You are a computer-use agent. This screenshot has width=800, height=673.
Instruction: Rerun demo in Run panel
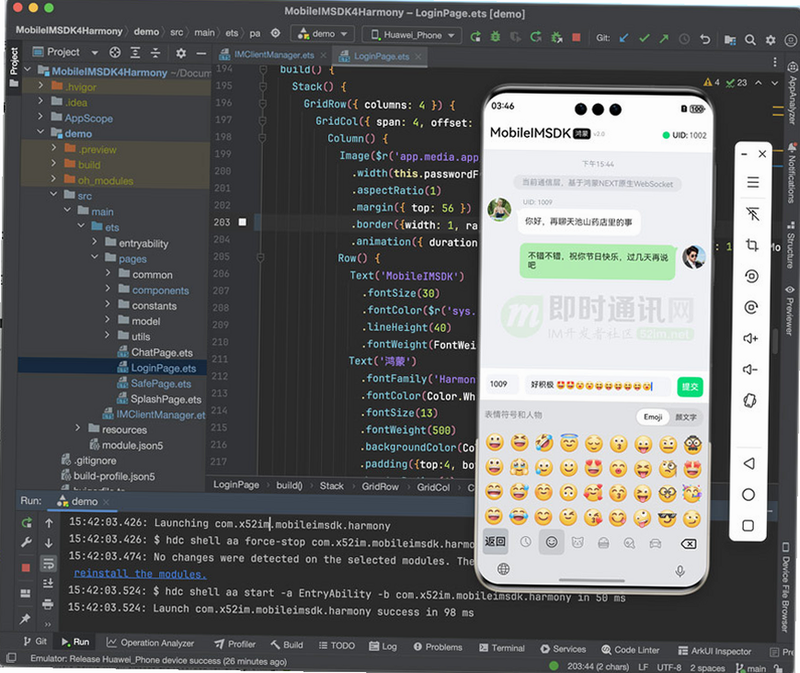[27, 522]
